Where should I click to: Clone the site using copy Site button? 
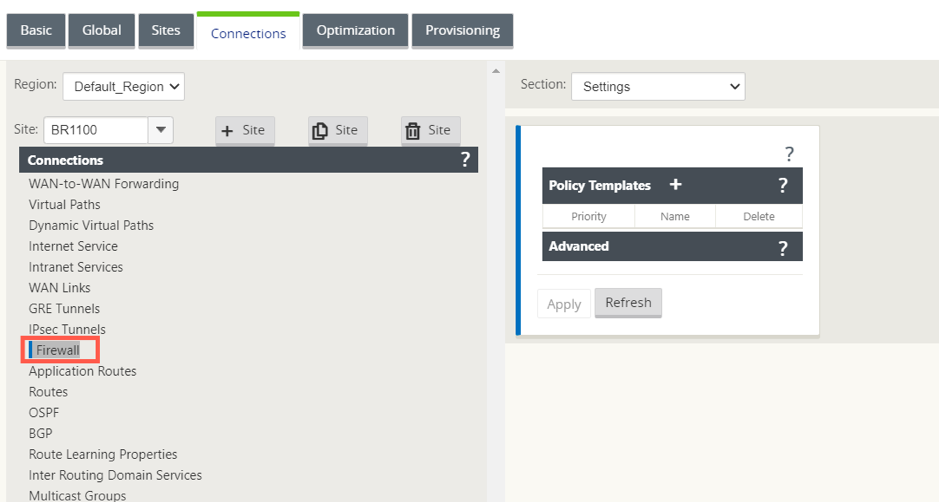click(x=338, y=131)
